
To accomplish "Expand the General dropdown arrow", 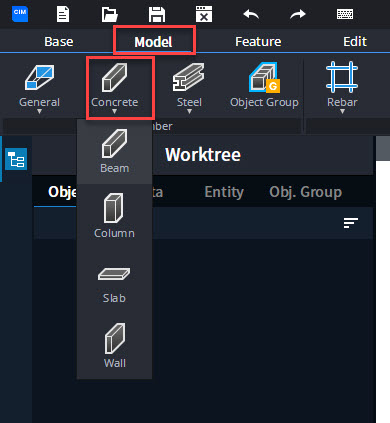I will [39, 112].
